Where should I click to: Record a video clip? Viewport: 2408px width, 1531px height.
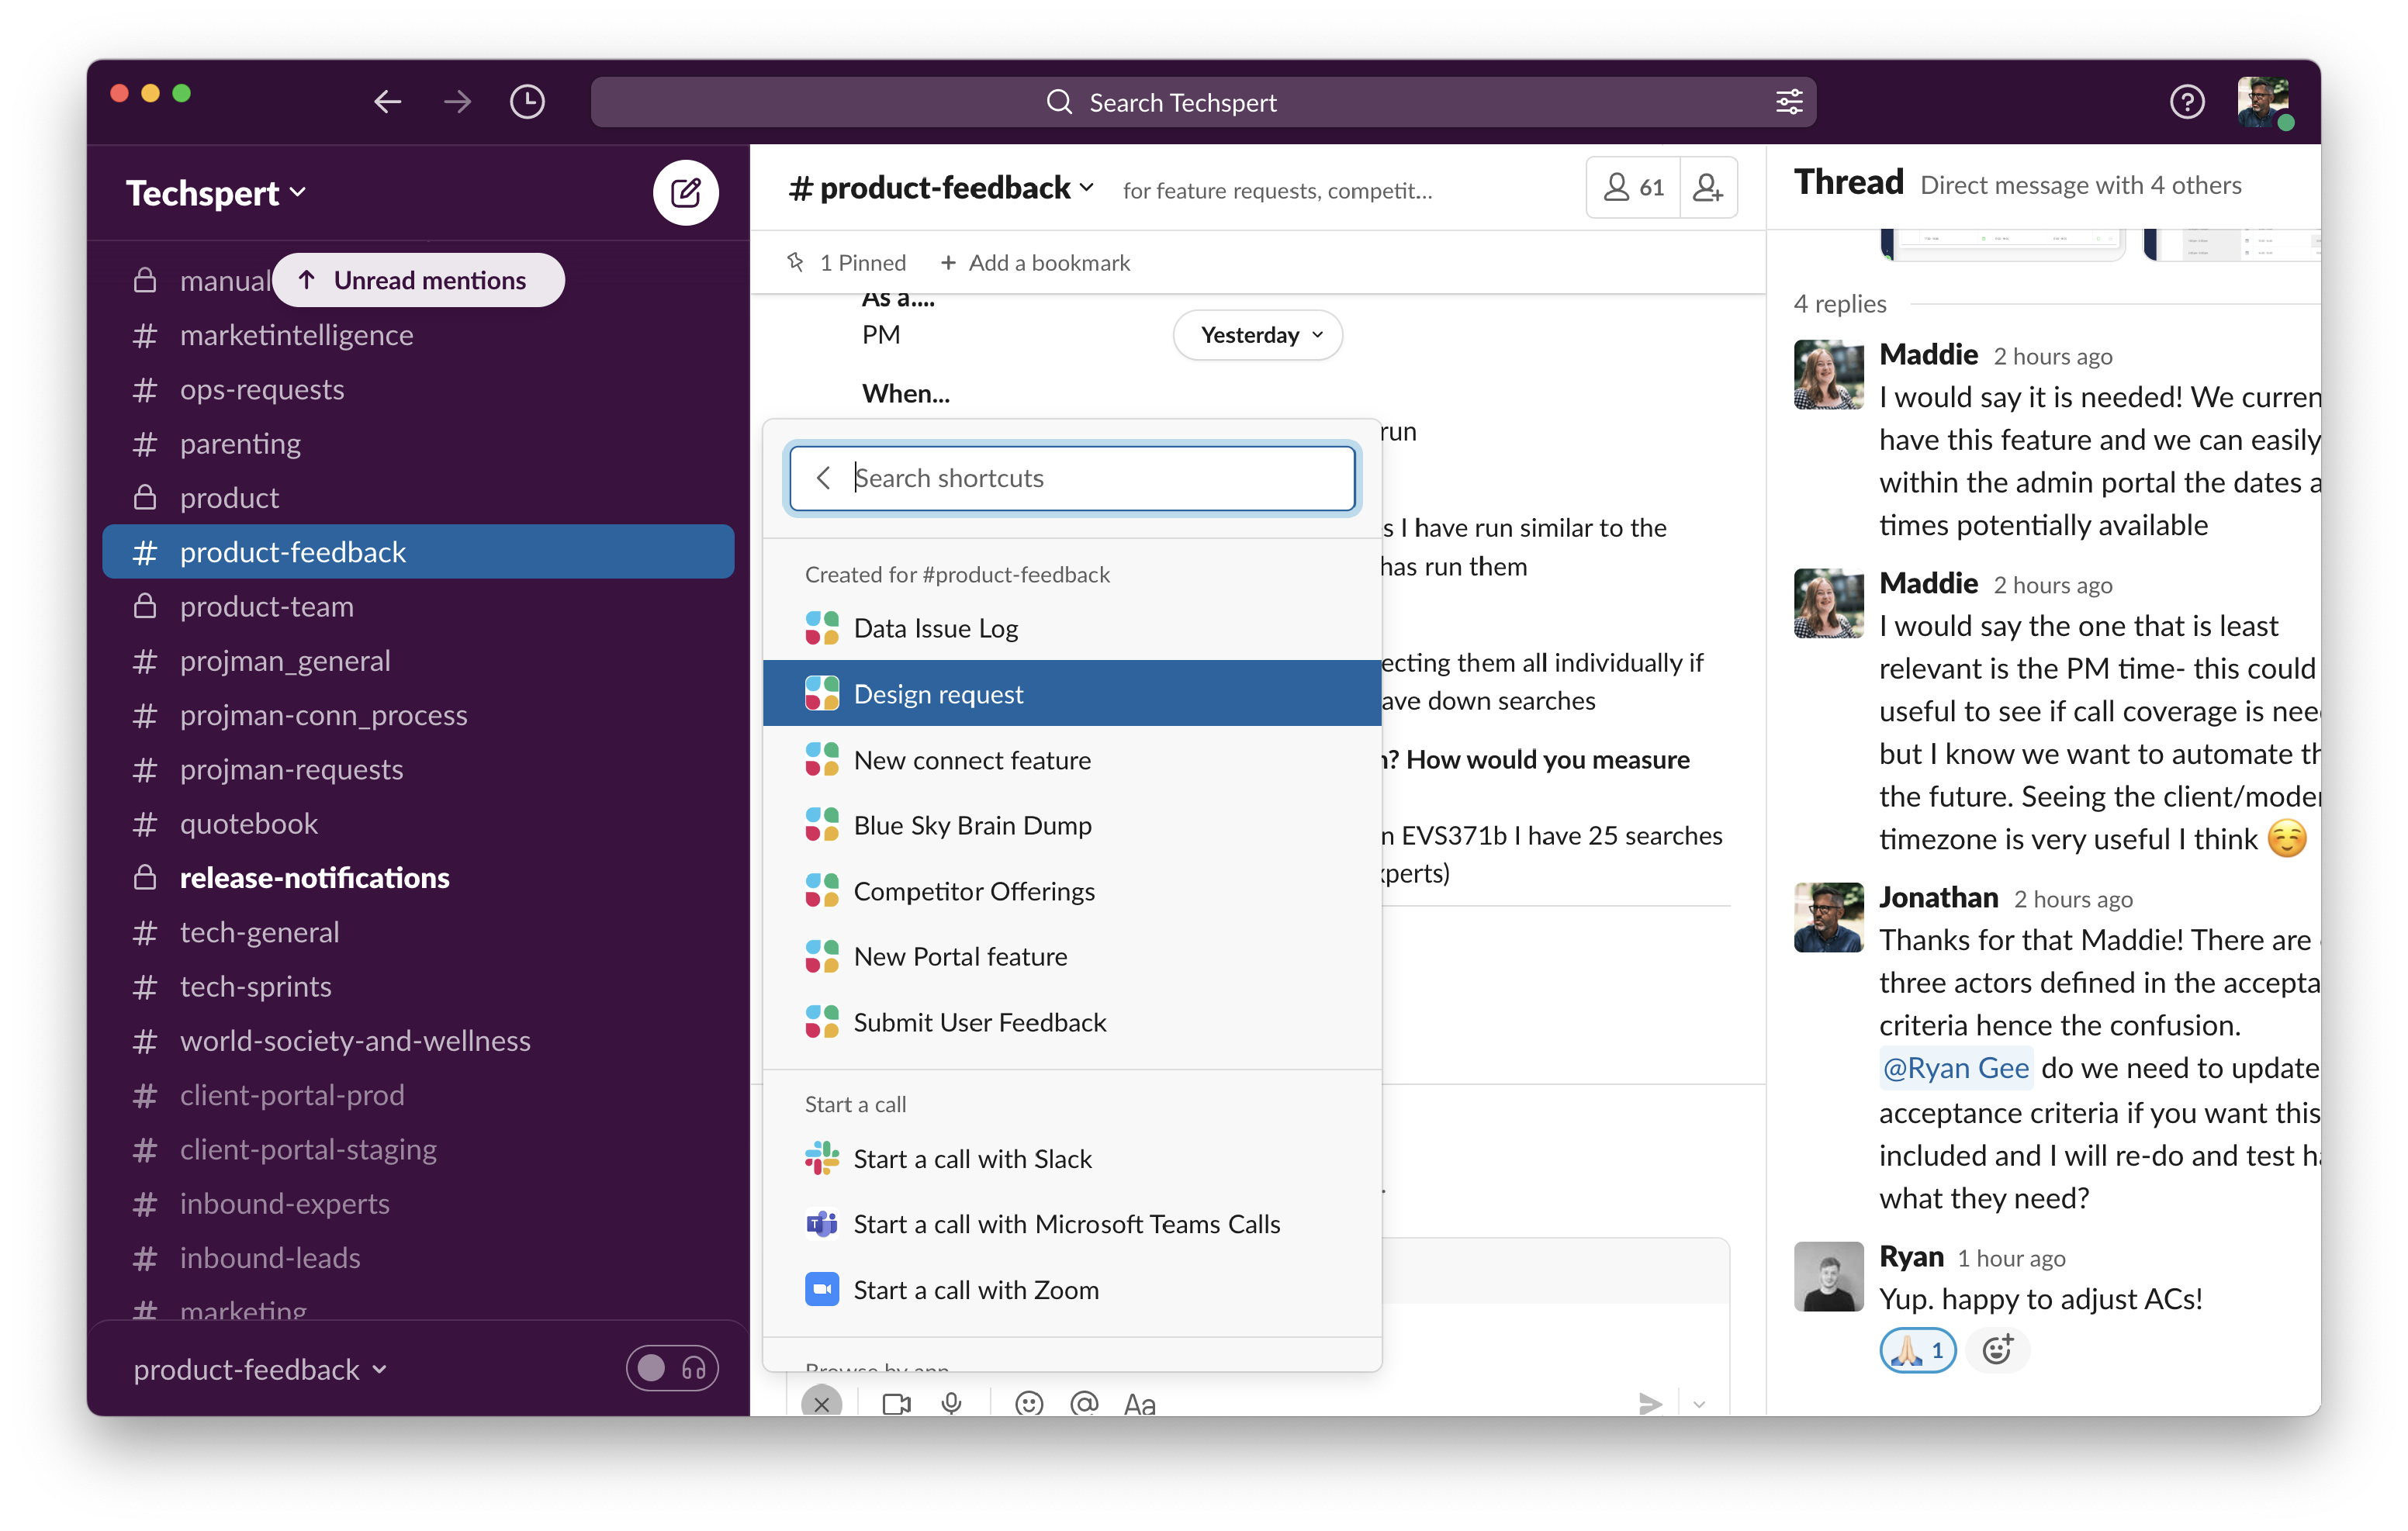click(897, 1404)
